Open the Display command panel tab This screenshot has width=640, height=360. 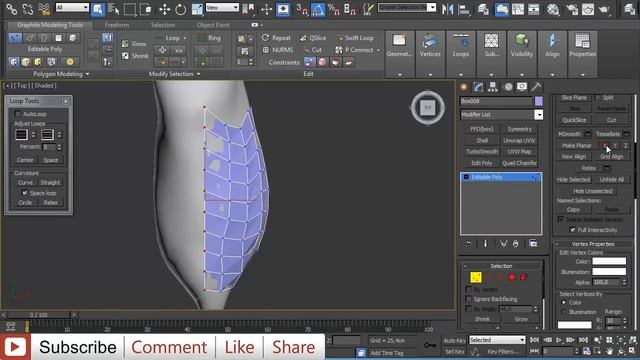(522, 87)
